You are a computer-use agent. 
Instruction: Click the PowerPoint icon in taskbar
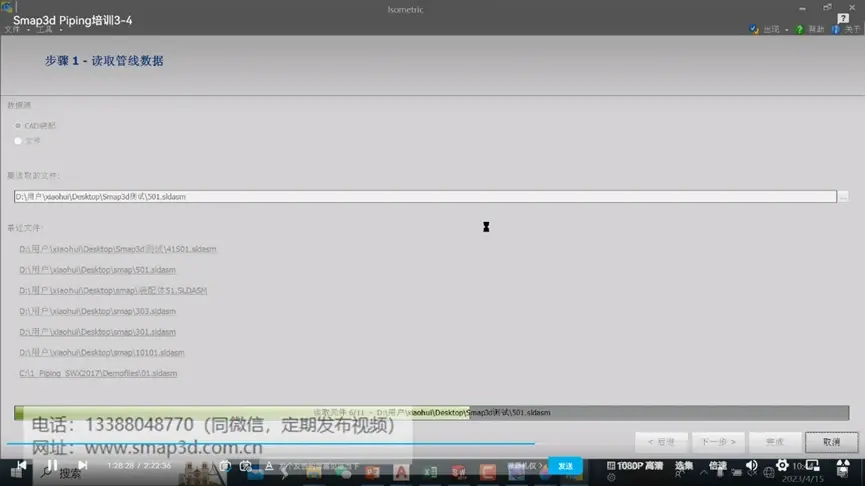pos(372,472)
